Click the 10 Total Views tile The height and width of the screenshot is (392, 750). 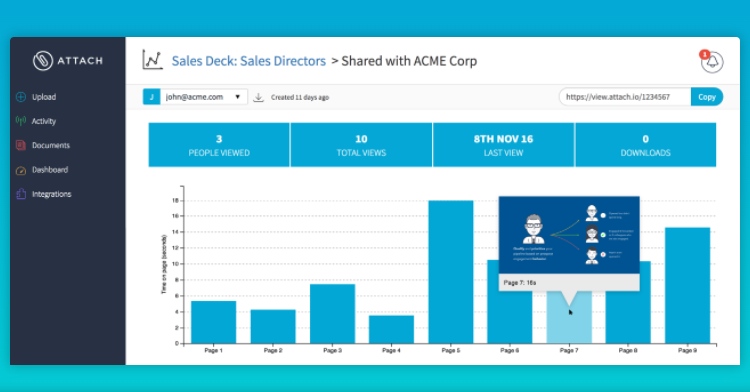(361, 145)
